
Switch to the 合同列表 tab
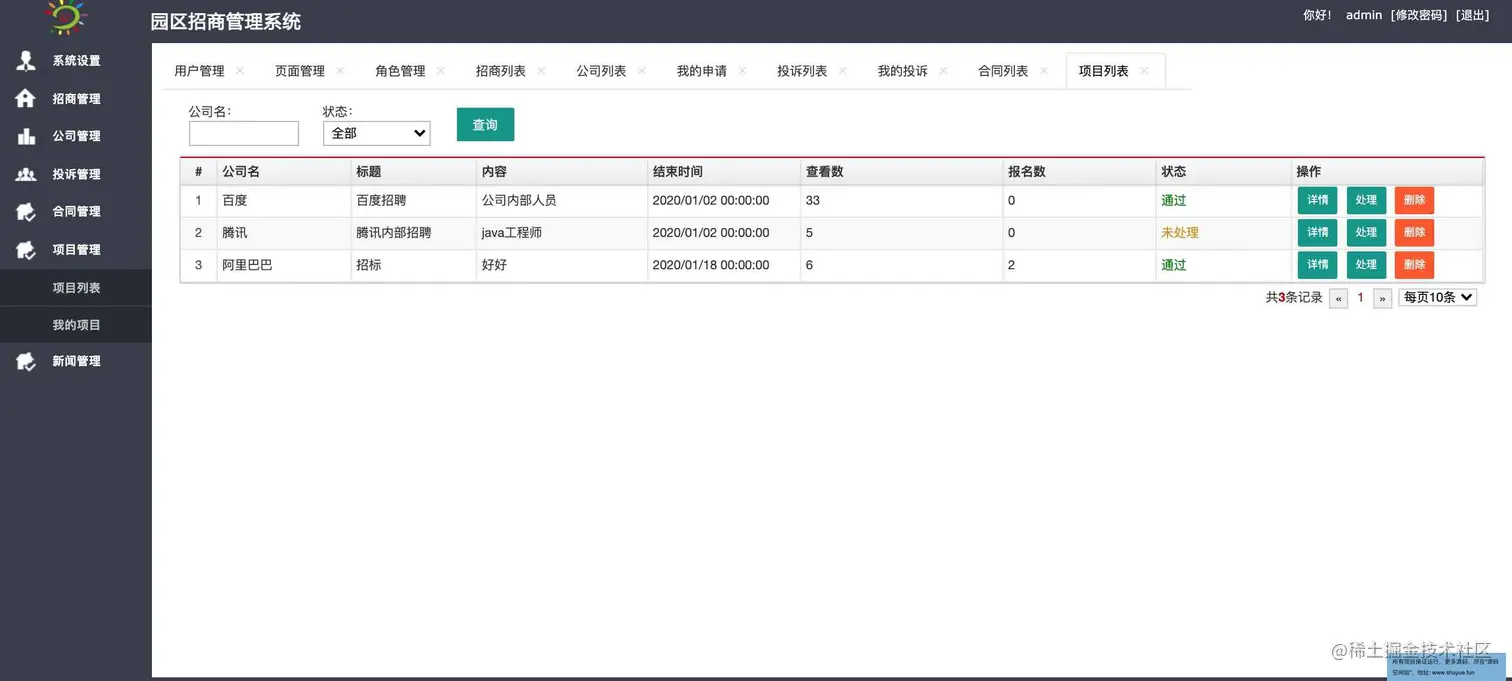[1003, 71]
